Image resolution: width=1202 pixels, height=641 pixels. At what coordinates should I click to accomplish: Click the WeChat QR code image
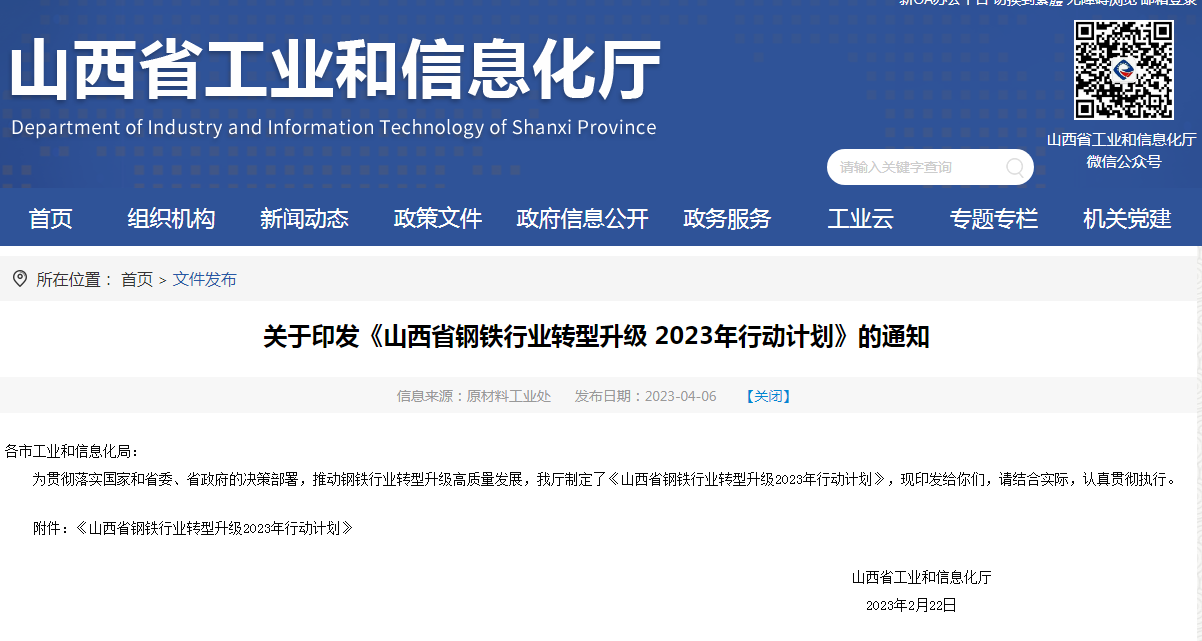(1123, 70)
